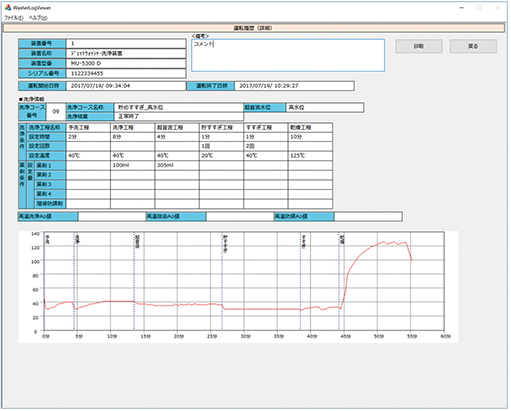Click the temperature curve peak near 50 minutes
The height and width of the screenshot is (411, 511).
(384, 242)
